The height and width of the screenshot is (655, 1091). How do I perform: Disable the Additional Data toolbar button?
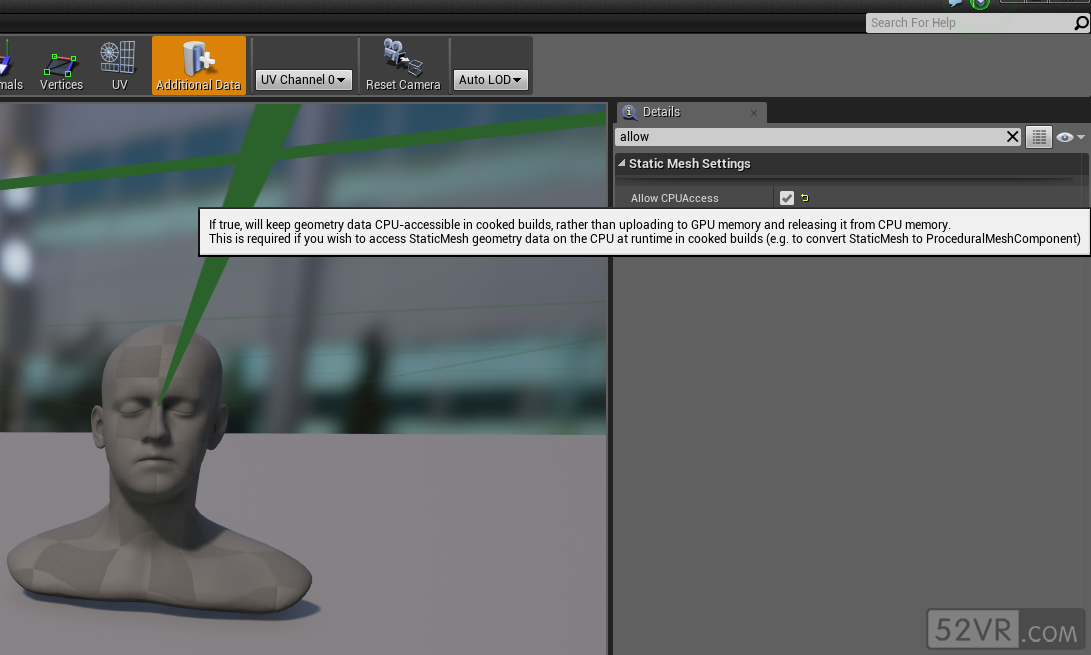198,66
